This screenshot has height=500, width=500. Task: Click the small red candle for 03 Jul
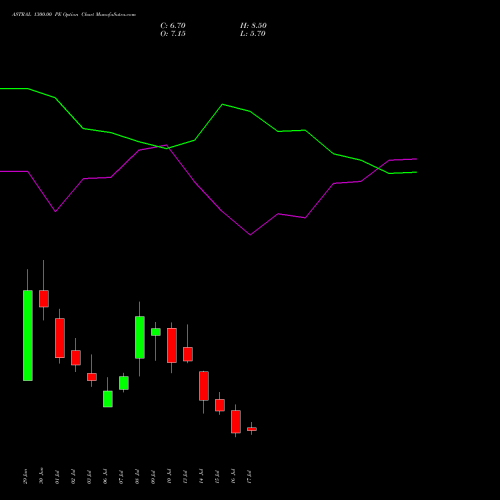click(x=92, y=377)
